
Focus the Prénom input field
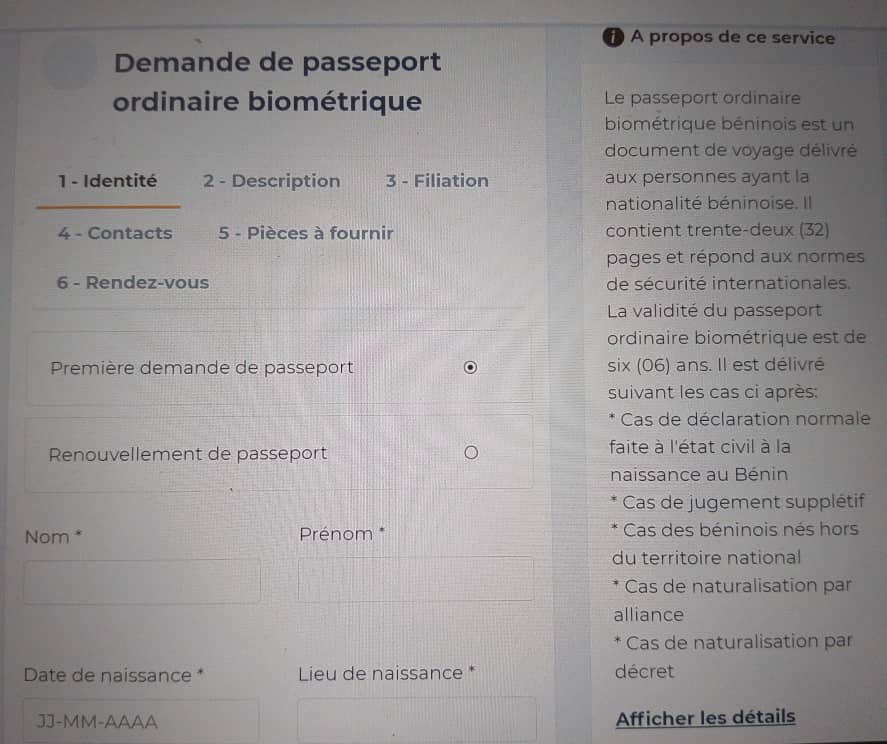click(416, 578)
